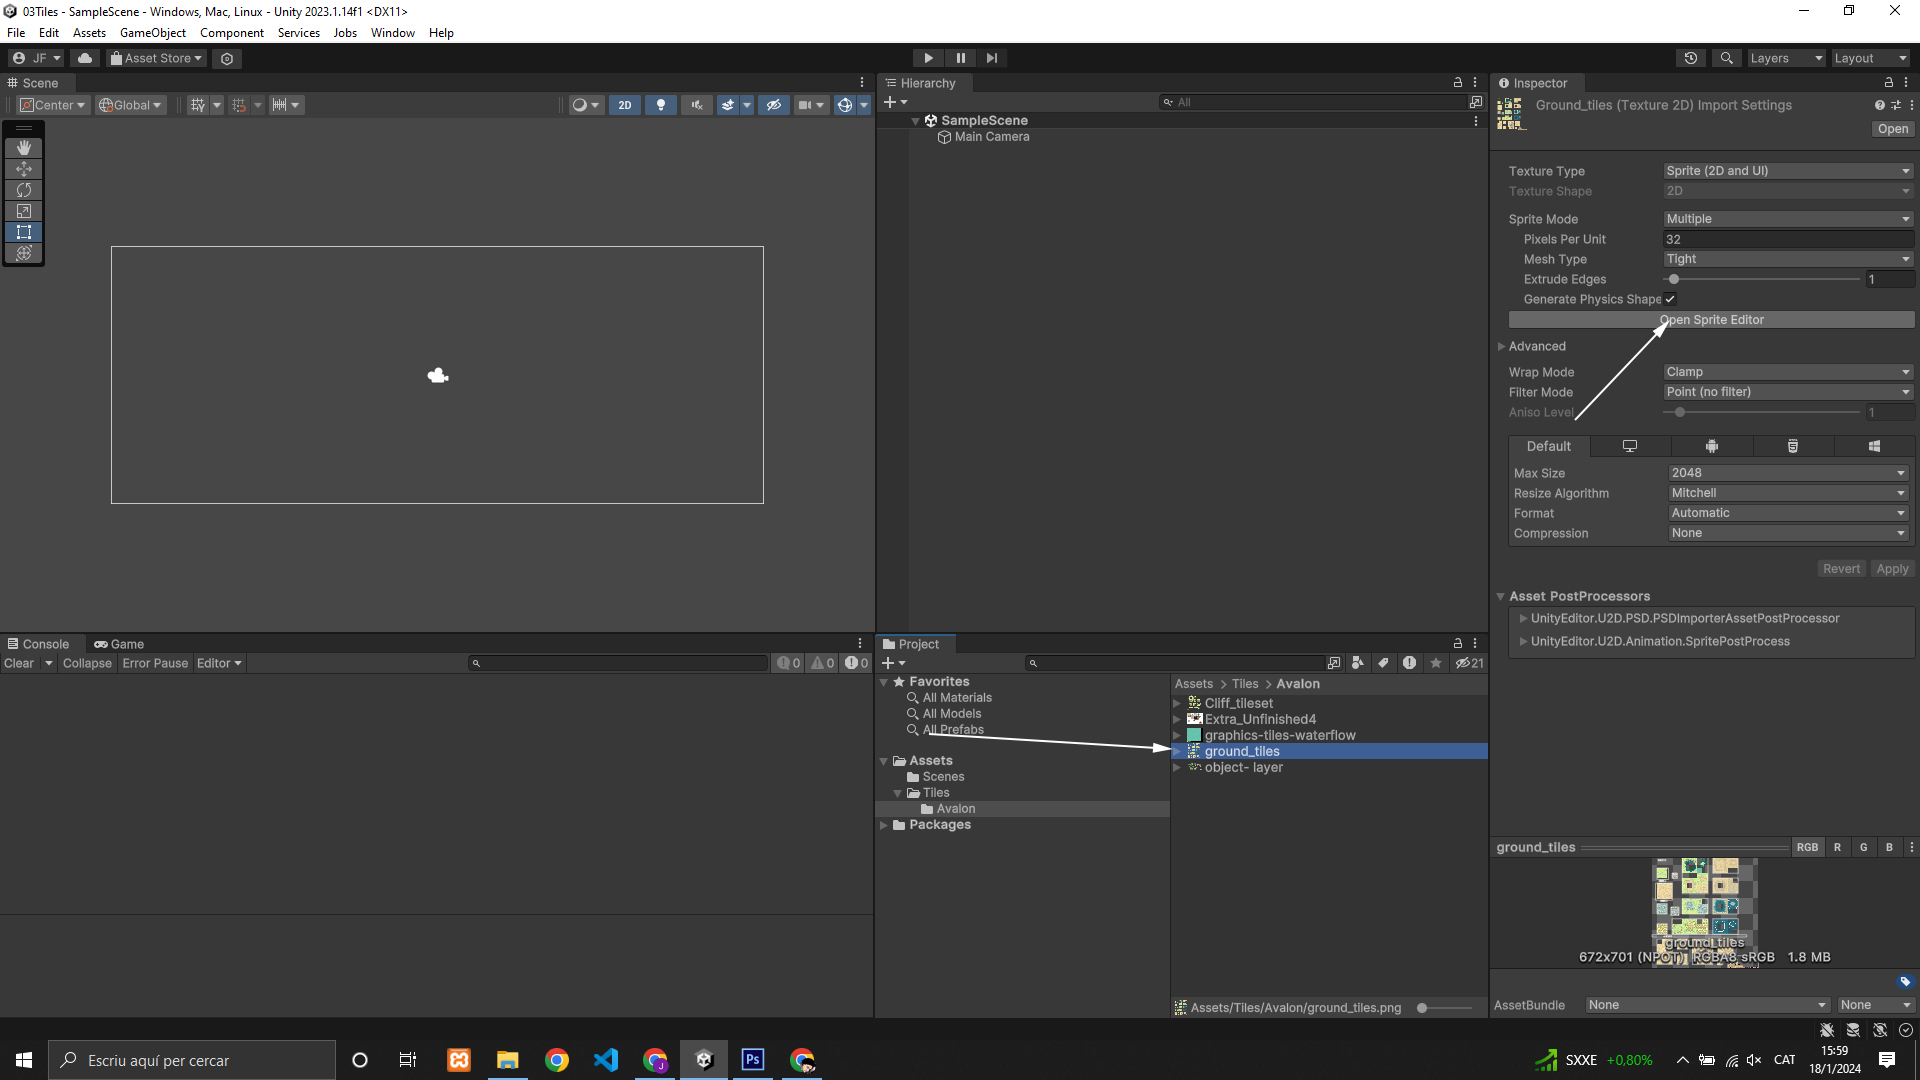Open the Undo History icon
This screenshot has width=1920, height=1080.
1690,58
